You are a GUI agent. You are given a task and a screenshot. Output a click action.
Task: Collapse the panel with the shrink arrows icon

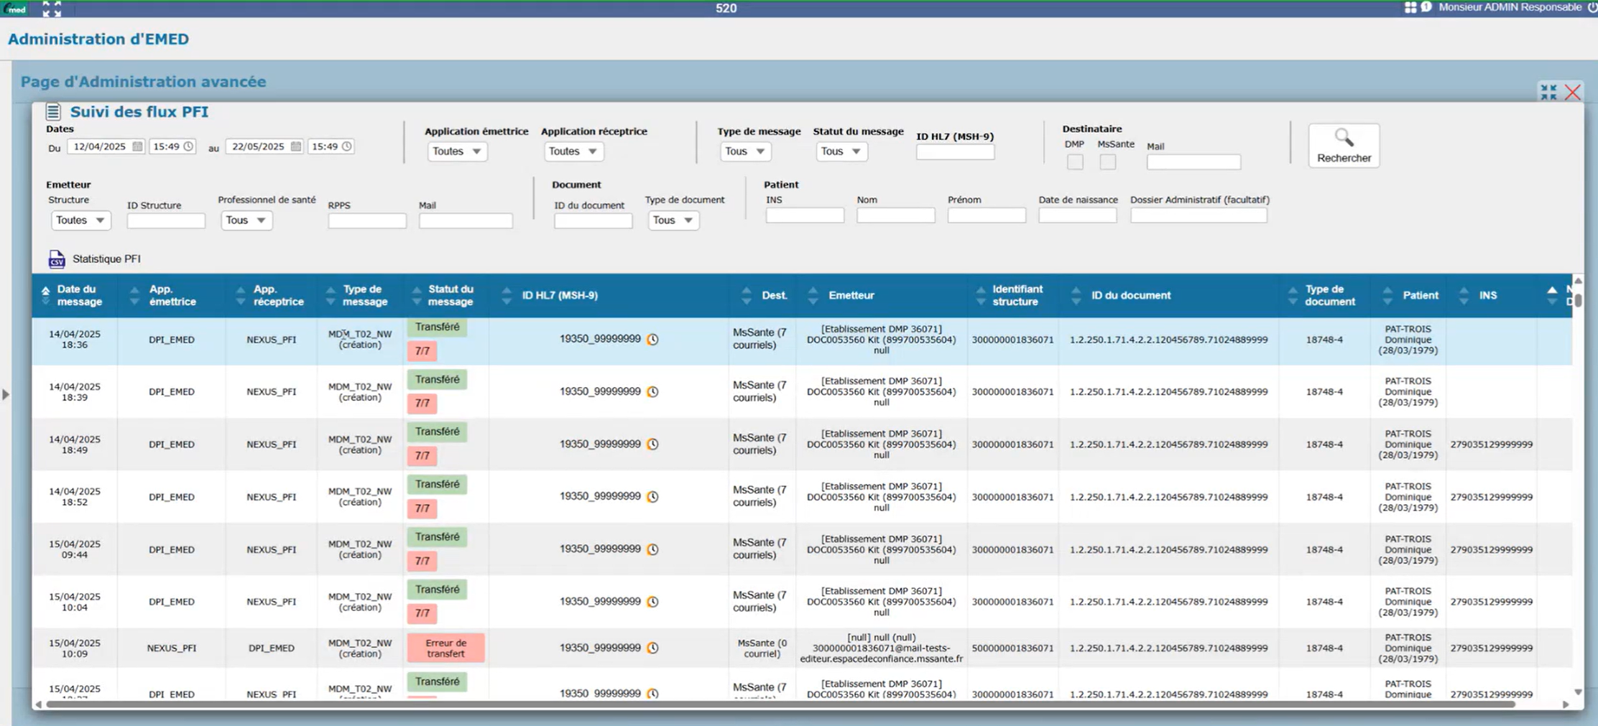[1548, 92]
